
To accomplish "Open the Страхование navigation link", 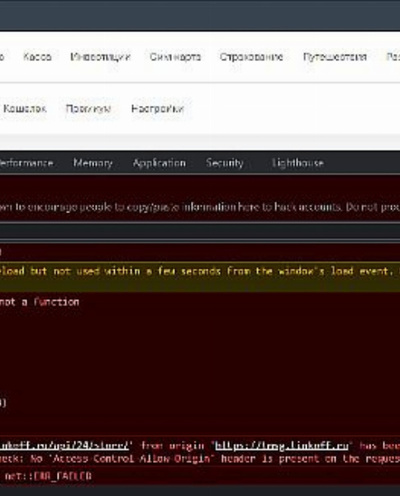I will [x=251, y=57].
